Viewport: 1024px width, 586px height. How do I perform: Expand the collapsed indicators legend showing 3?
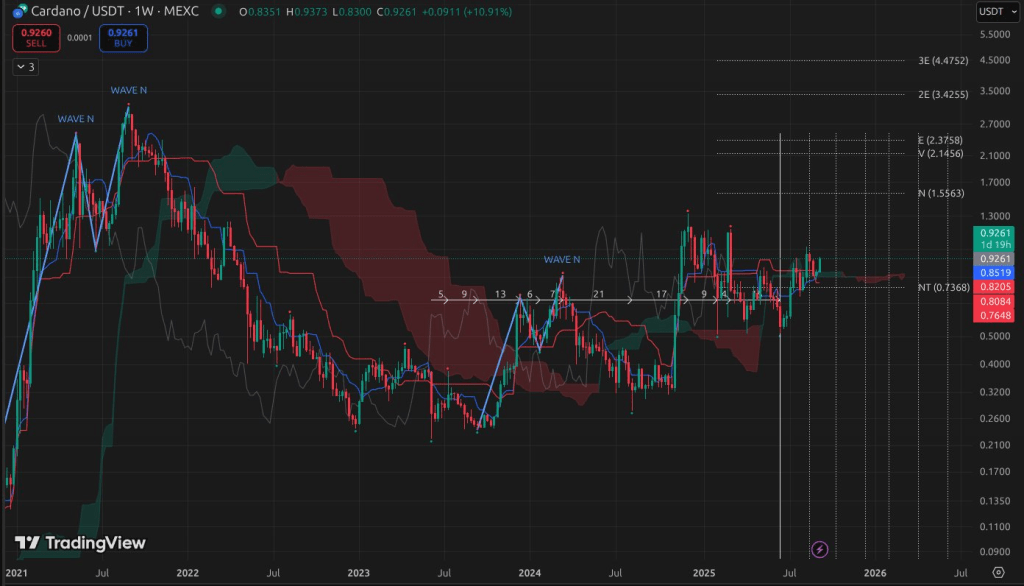click(26, 67)
